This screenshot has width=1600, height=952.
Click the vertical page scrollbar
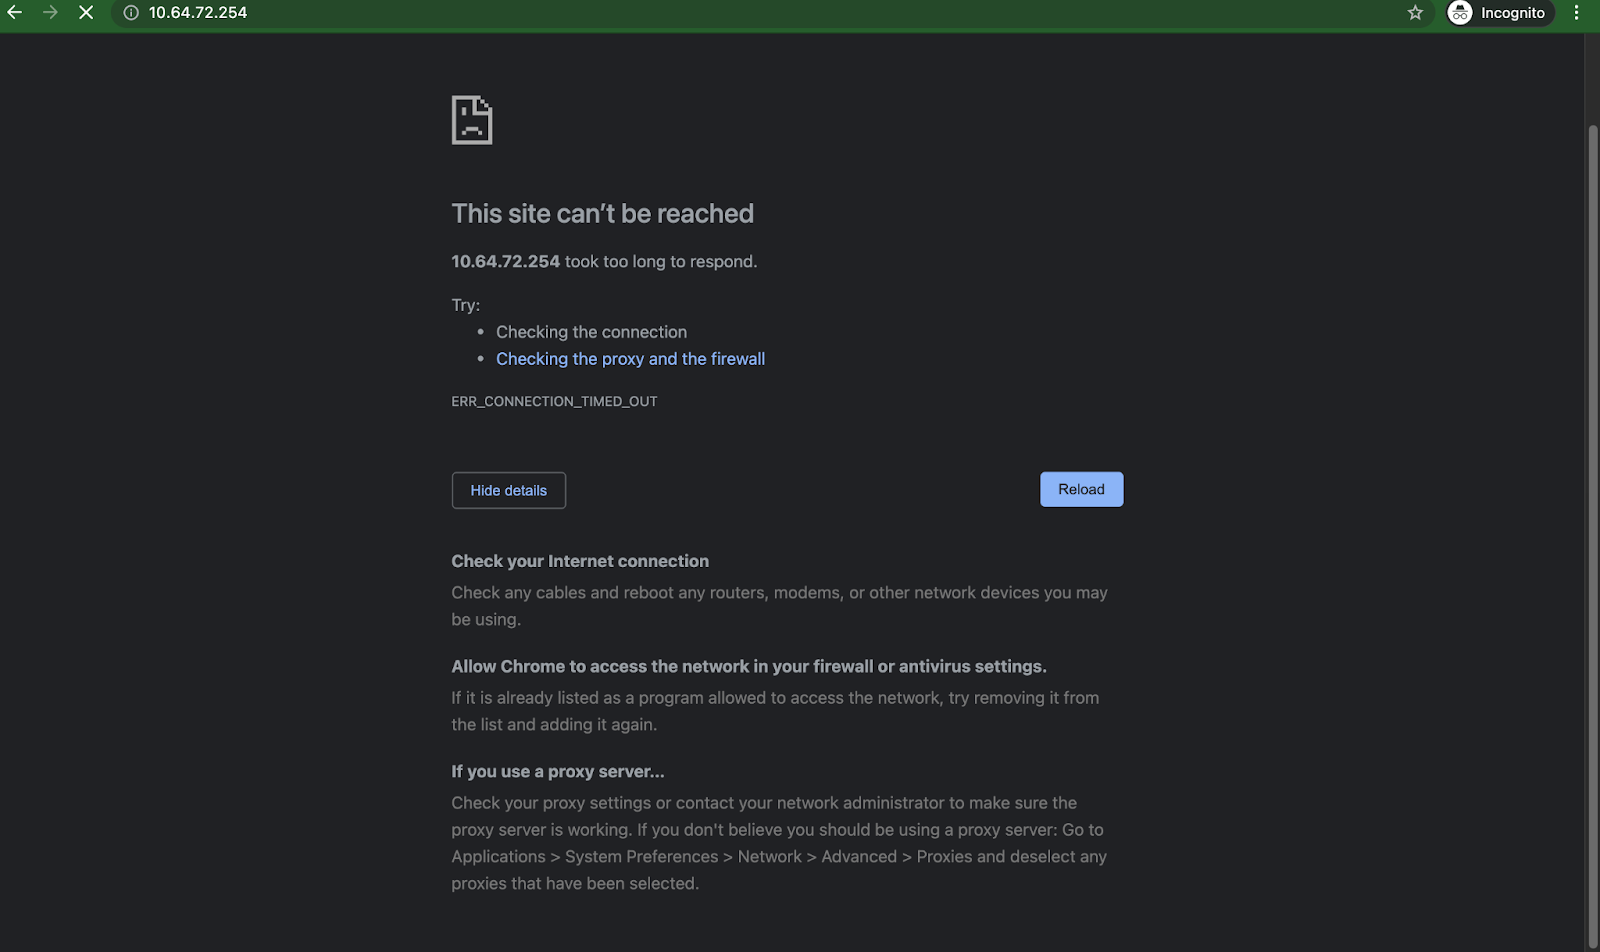click(1592, 500)
